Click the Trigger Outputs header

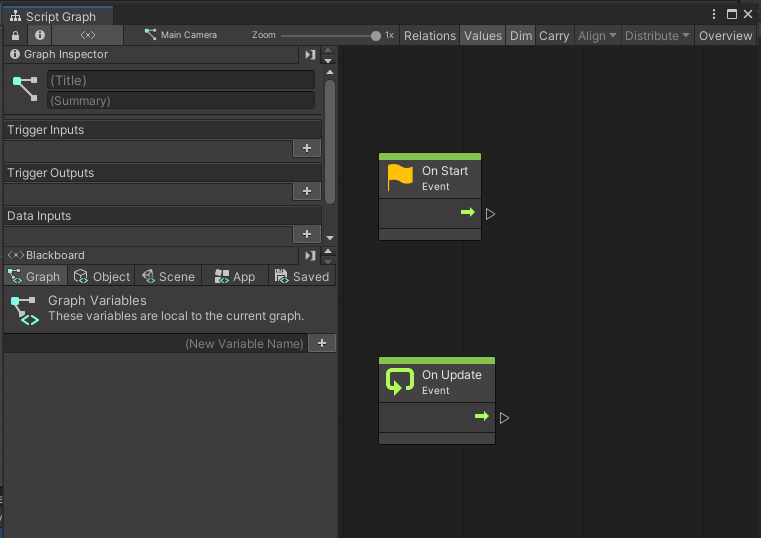(x=163, y=173)
